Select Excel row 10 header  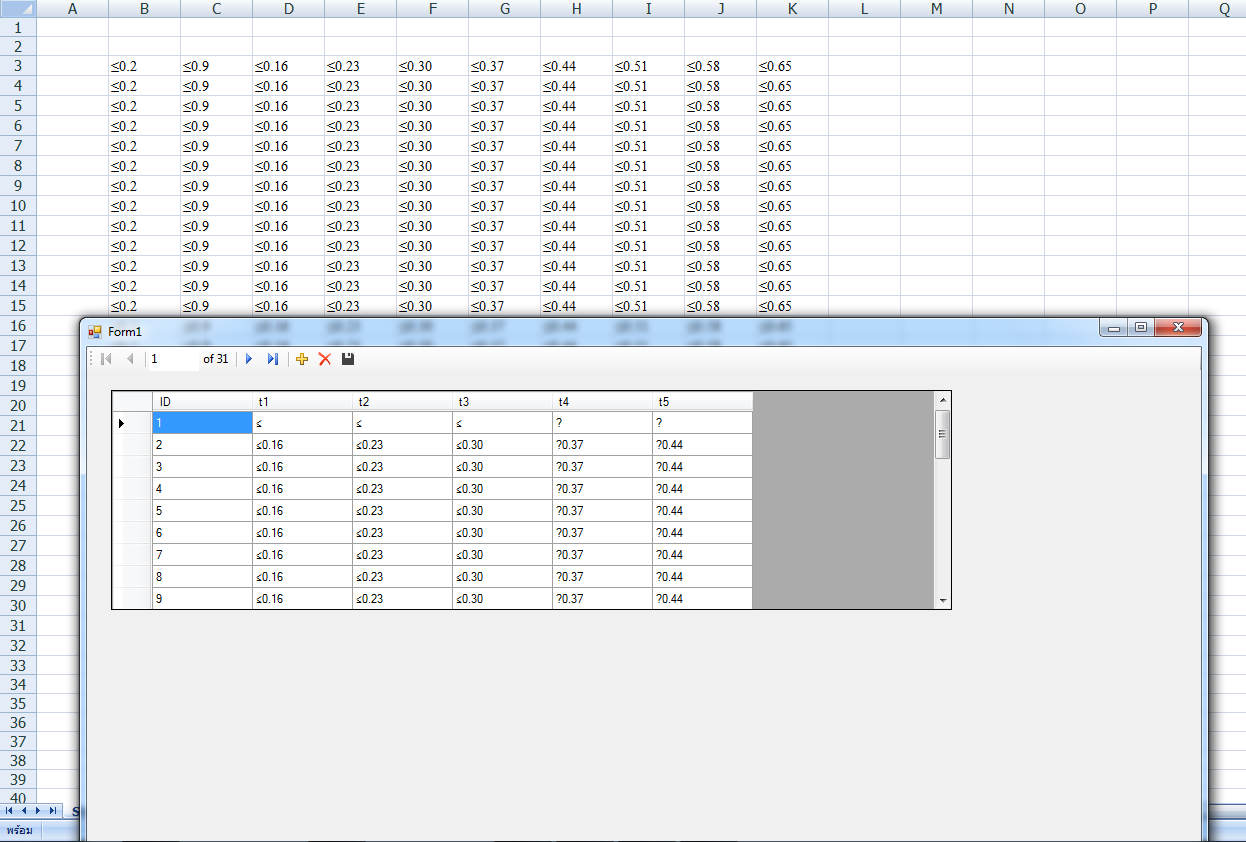pyautogui.click(x=18, y=206)
